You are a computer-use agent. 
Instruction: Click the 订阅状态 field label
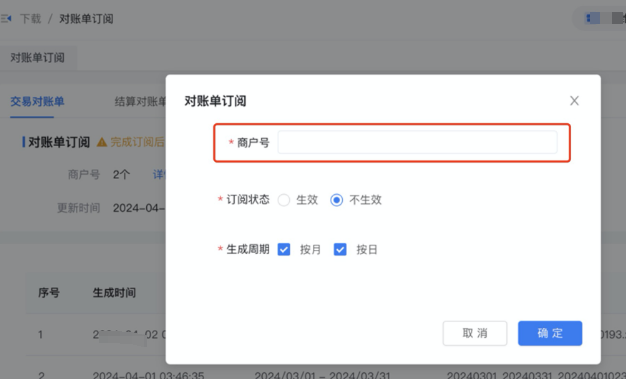[248, 199]
